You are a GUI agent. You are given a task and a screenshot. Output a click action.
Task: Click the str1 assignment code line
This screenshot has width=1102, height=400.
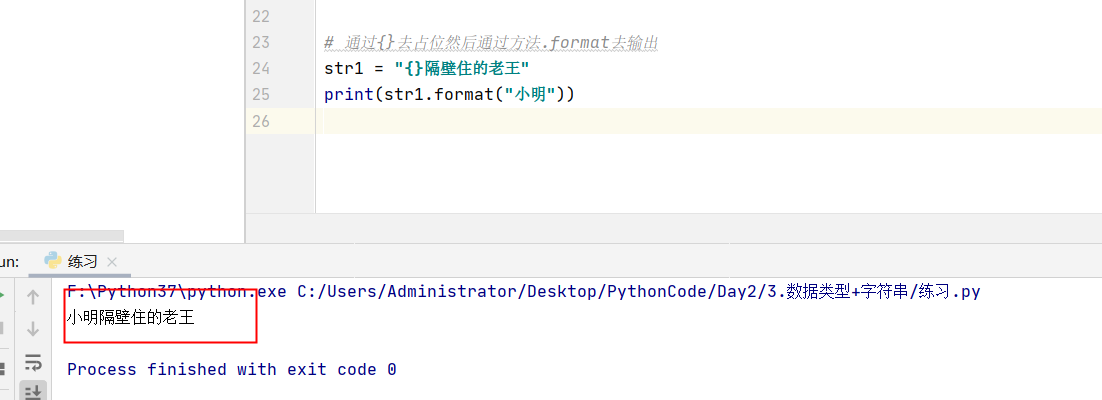point(426,68)
